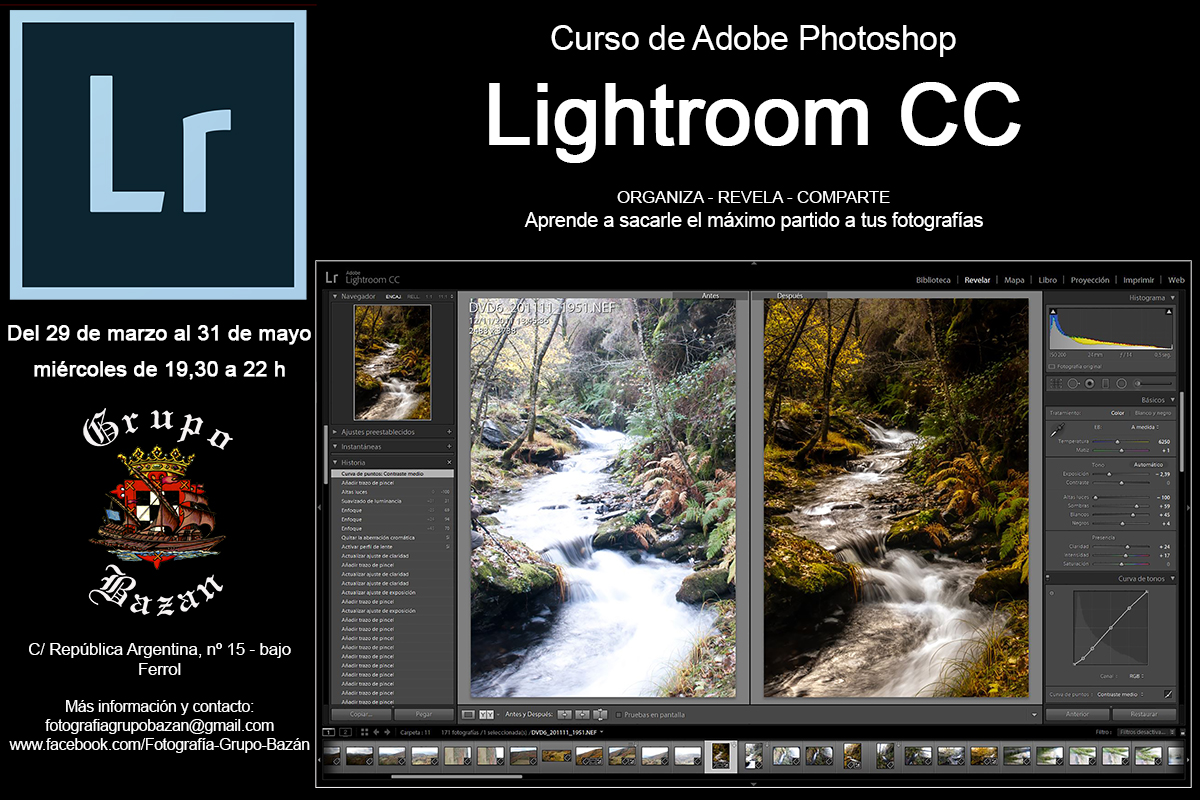
Task: Select the Red Eye Correction tool icon
Action: coord(1089,383)
